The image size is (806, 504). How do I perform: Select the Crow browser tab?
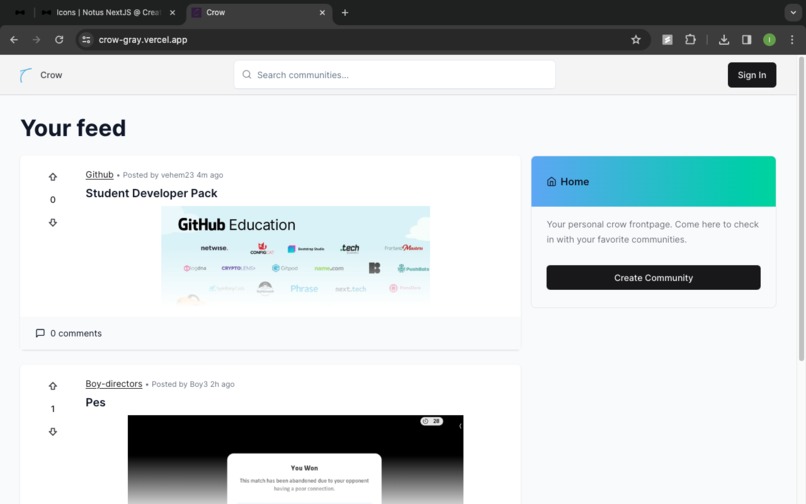coord(260,12)
